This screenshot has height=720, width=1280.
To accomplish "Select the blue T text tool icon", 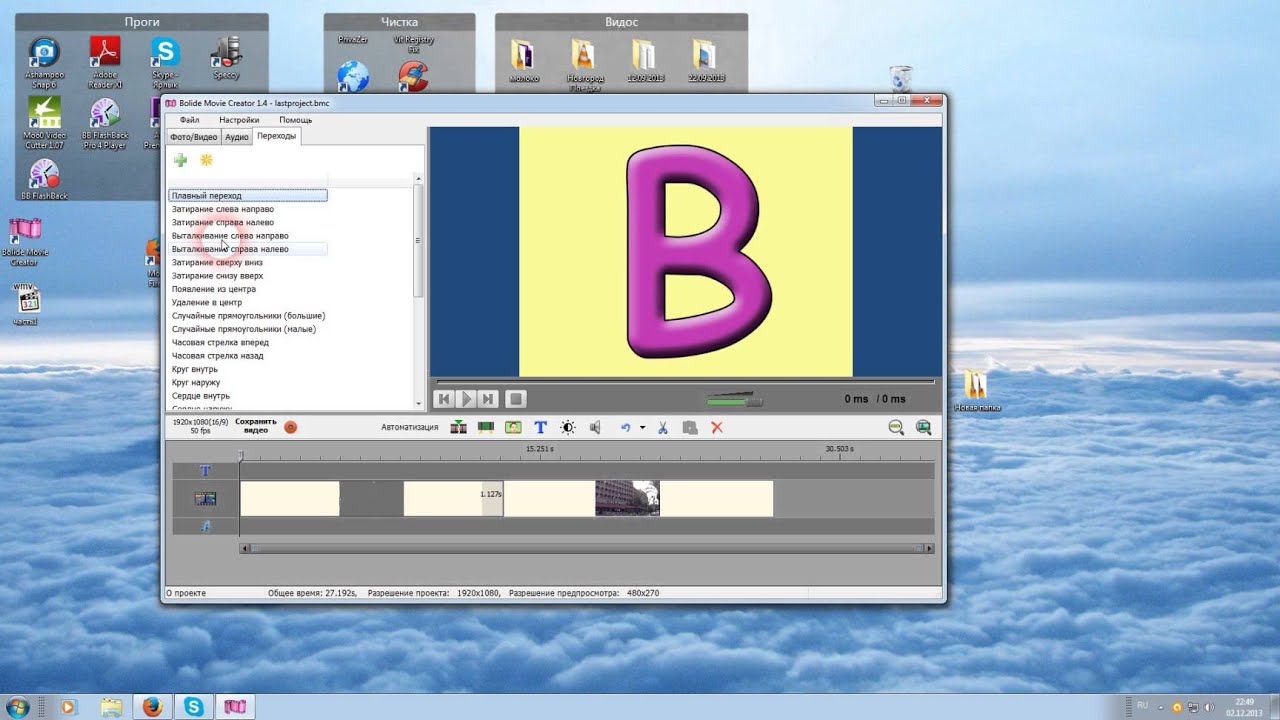I will 540,427.
